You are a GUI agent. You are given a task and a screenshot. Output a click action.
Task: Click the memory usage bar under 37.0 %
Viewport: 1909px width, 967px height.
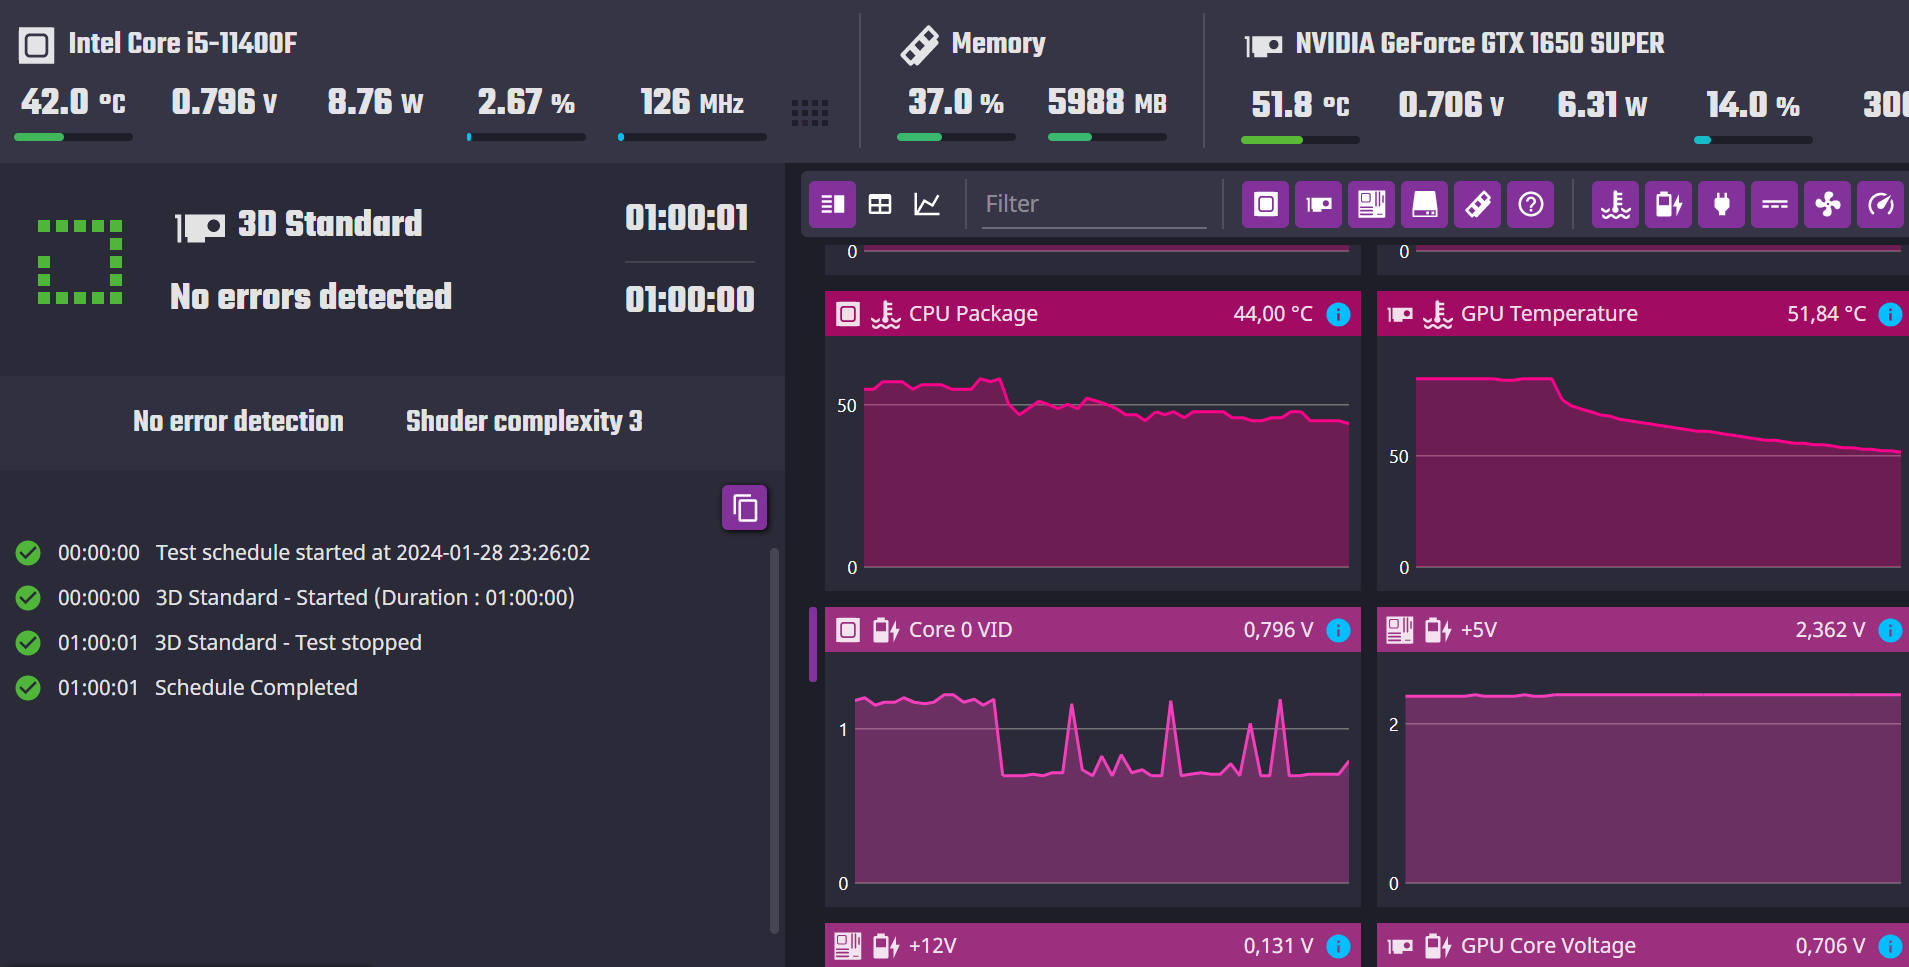(957, 137)
